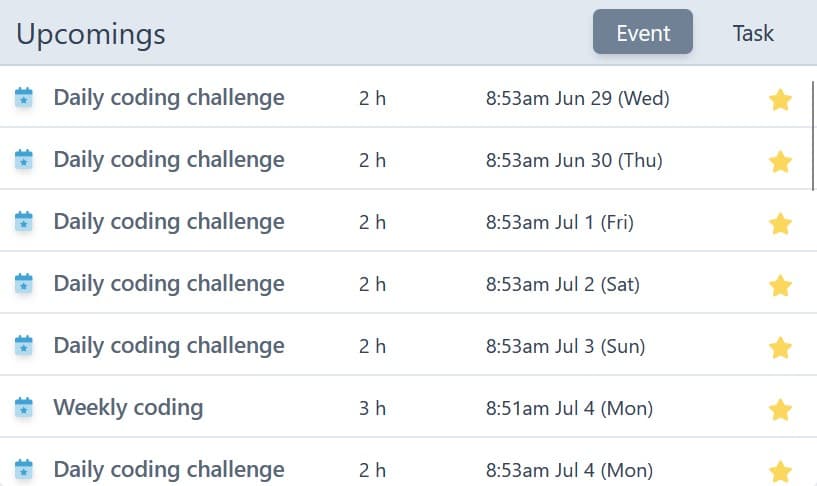Click calendar icon for Jun 30 event

click(23, 159)
